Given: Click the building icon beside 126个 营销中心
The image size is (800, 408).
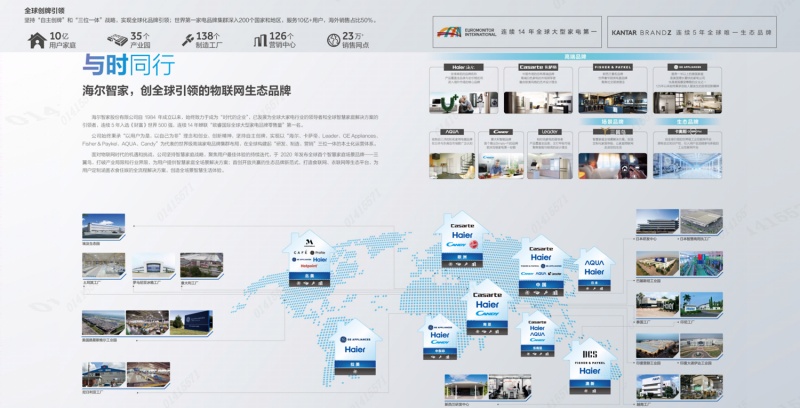Looking at the screenshot, I should (260, 40).
